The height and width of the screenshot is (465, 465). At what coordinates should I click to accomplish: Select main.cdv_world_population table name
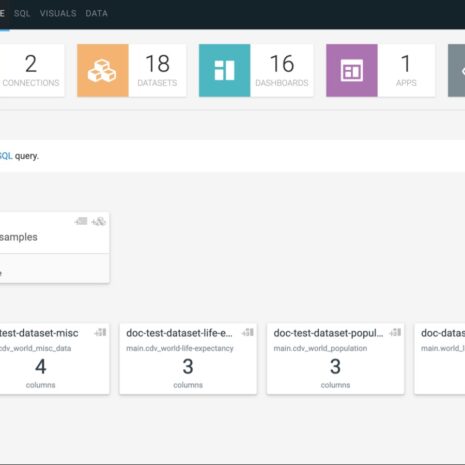[x=320, y=348]
